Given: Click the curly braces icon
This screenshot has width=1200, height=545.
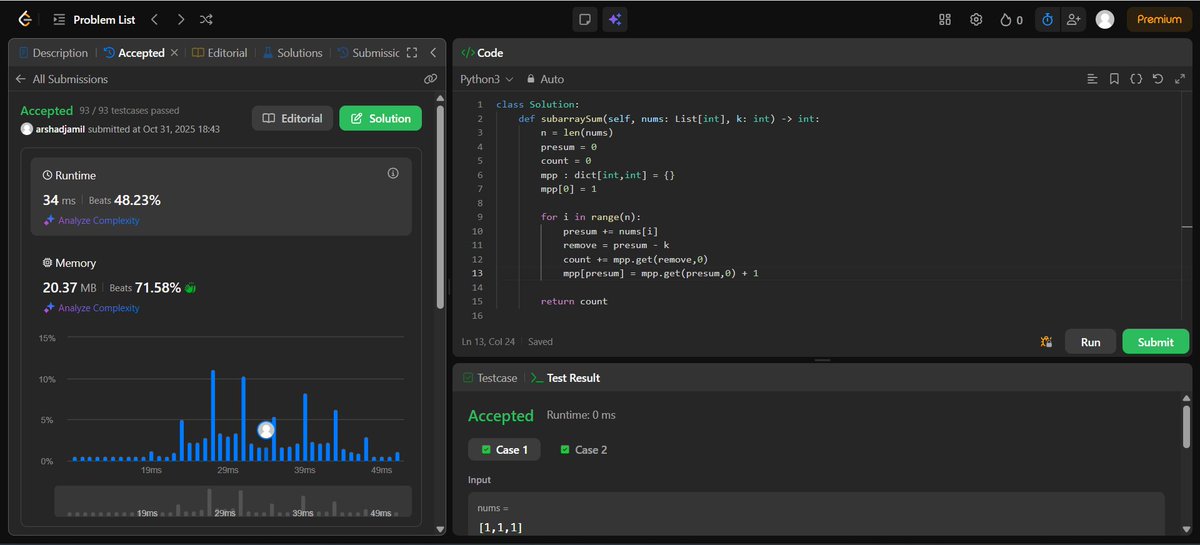Looking at the screenshot, I should 1136,78.
